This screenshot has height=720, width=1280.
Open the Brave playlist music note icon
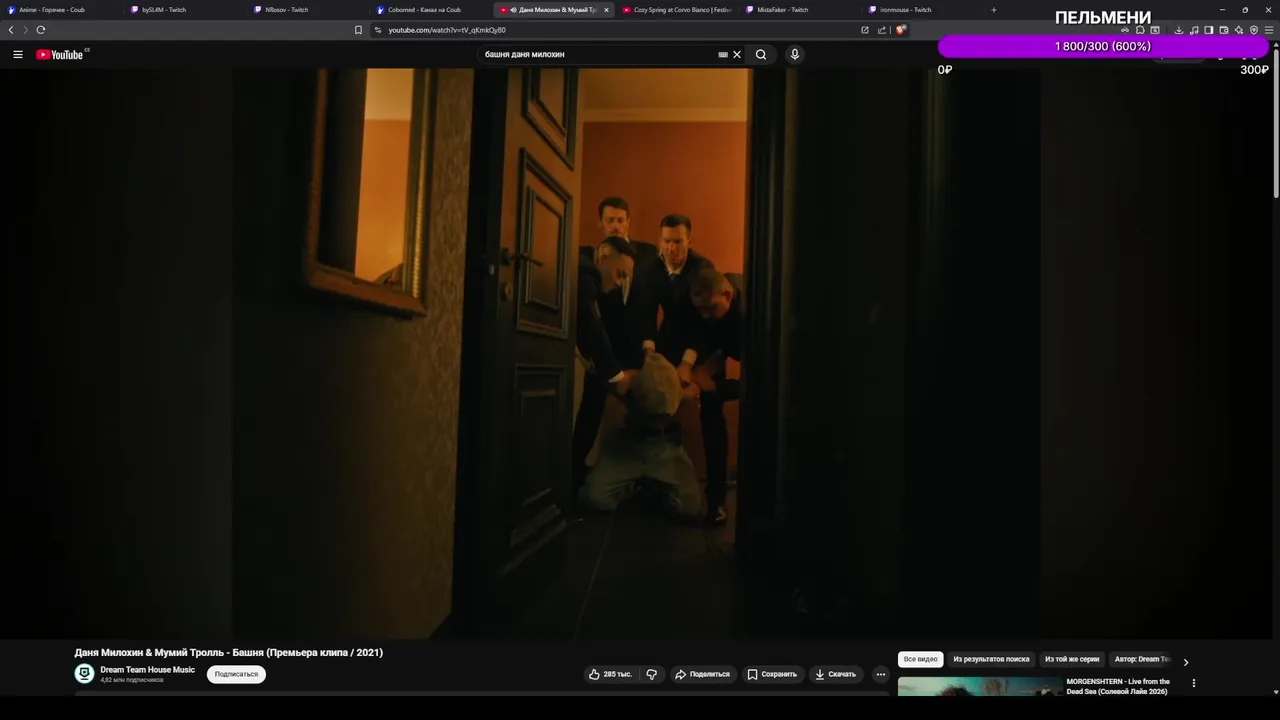tap(1194, 30)
